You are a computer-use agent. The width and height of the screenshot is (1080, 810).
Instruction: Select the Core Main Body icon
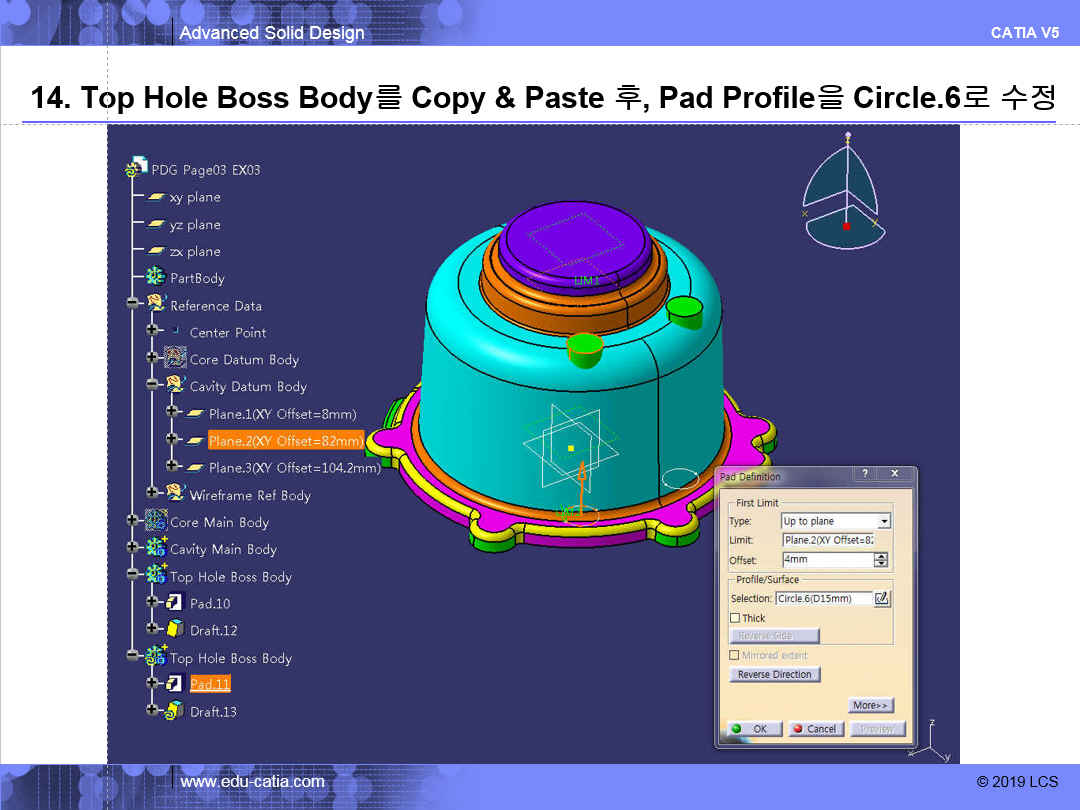click(x=156, y=521)
